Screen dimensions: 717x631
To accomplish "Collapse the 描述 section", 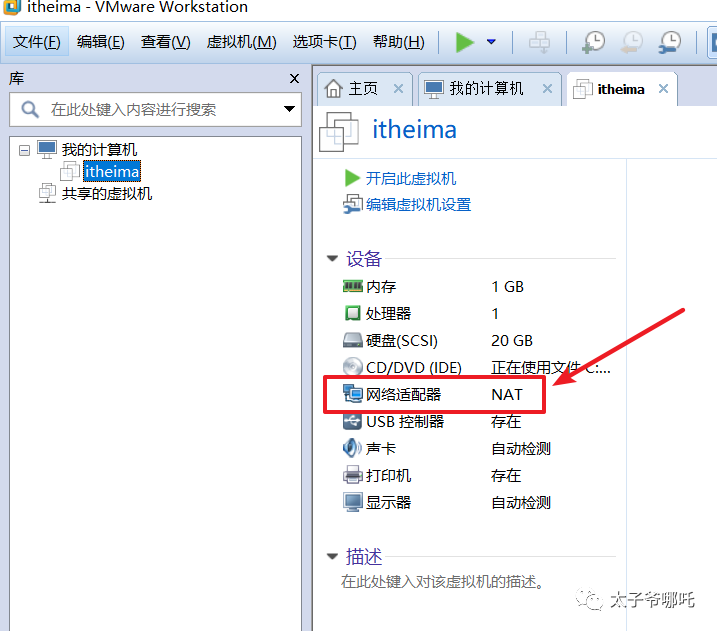I will (x=332, y=556).
